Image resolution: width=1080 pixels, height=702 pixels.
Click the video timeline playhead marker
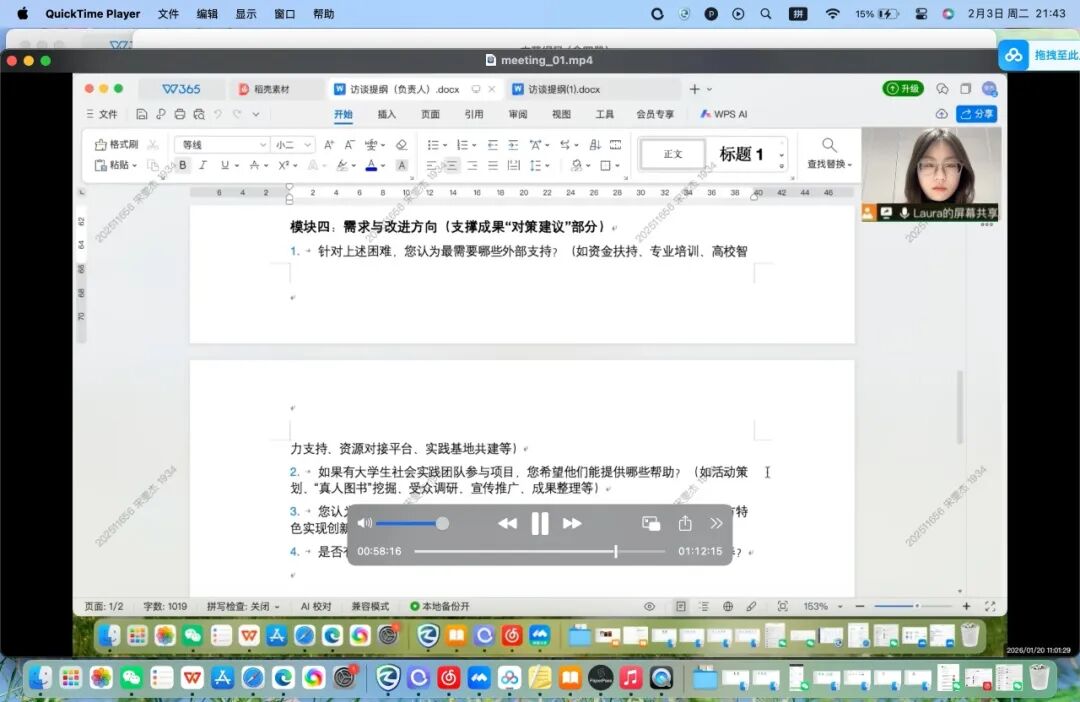click(615, 551)
